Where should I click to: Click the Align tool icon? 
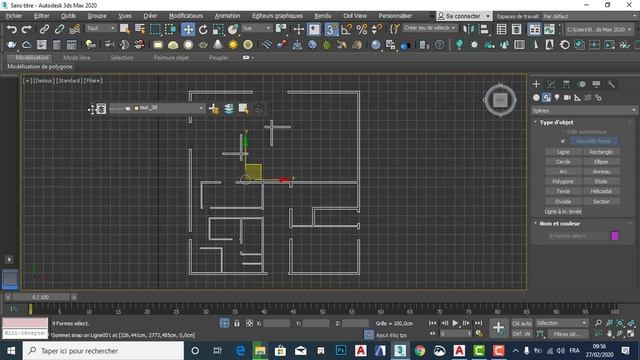tap(484, 29)
